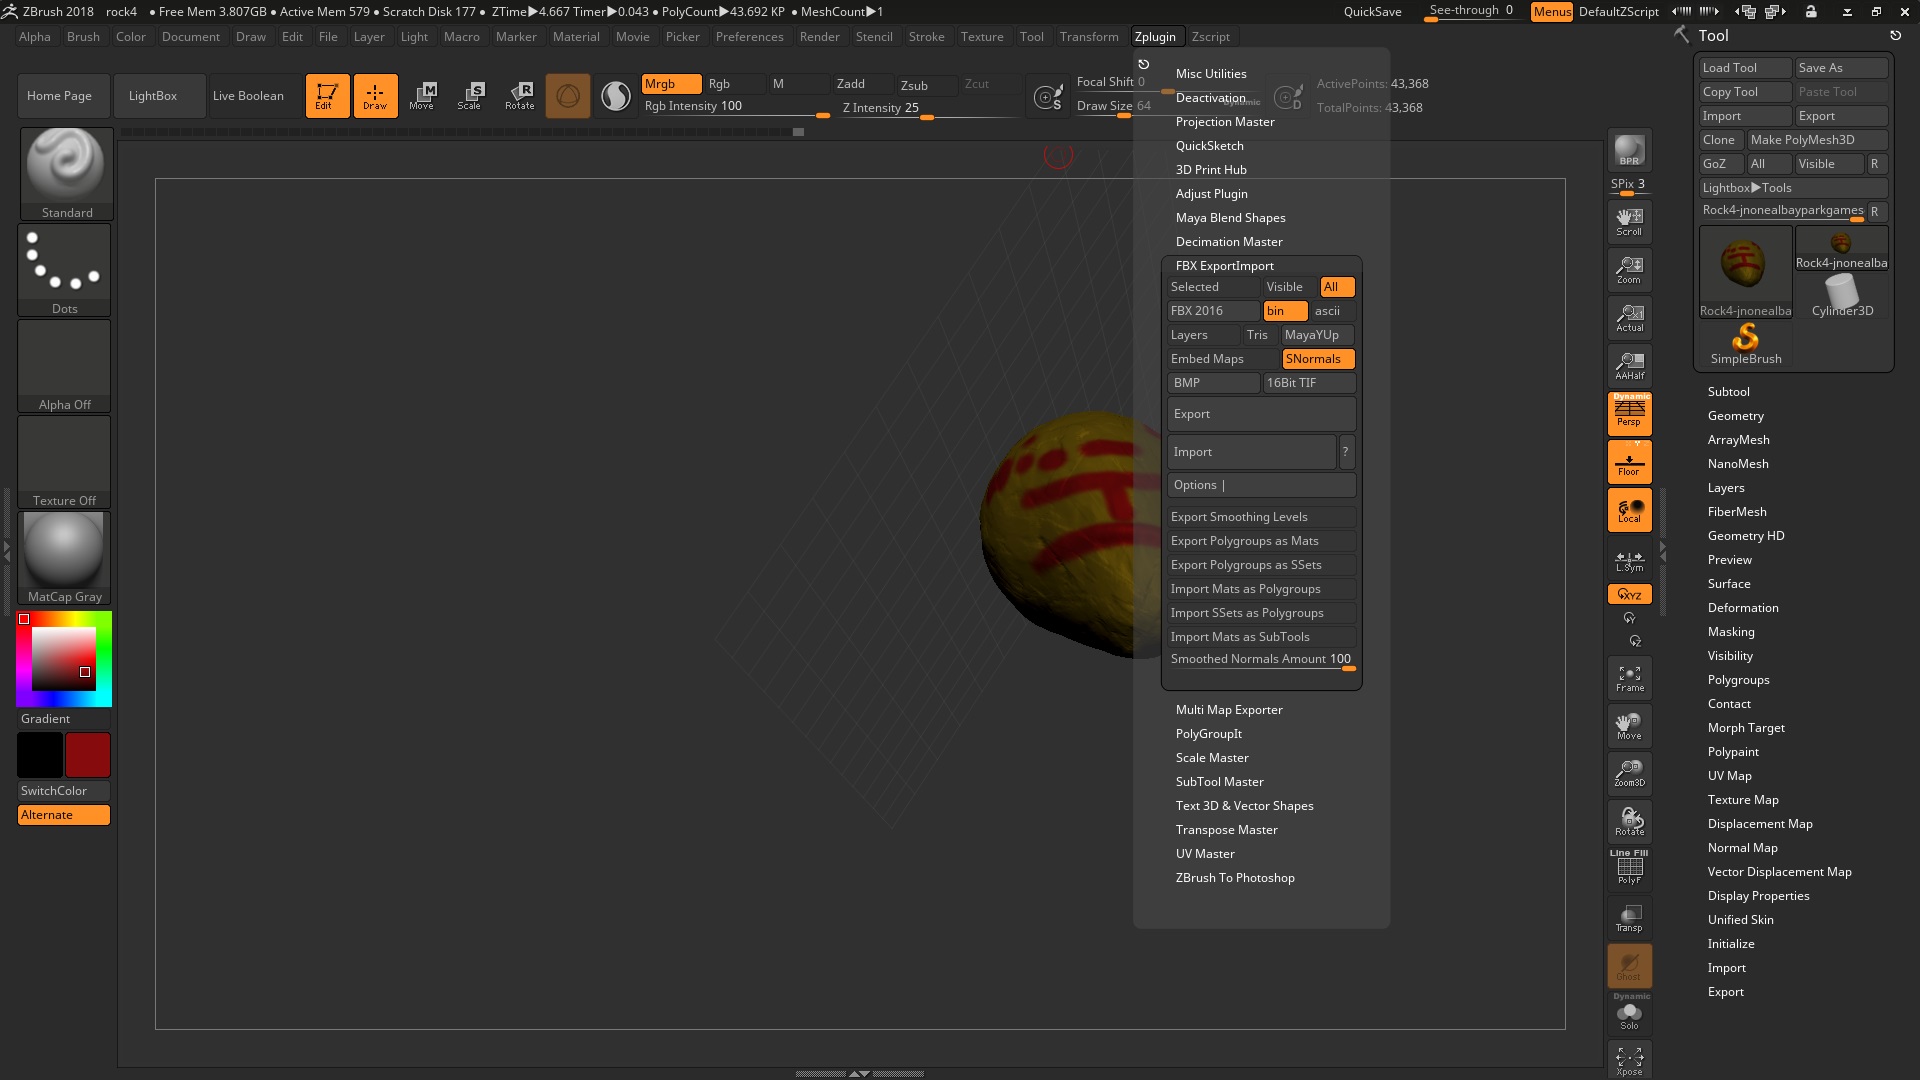Click the Frame mesh icon
Screen dimensions: 1920x1080
1629,678
